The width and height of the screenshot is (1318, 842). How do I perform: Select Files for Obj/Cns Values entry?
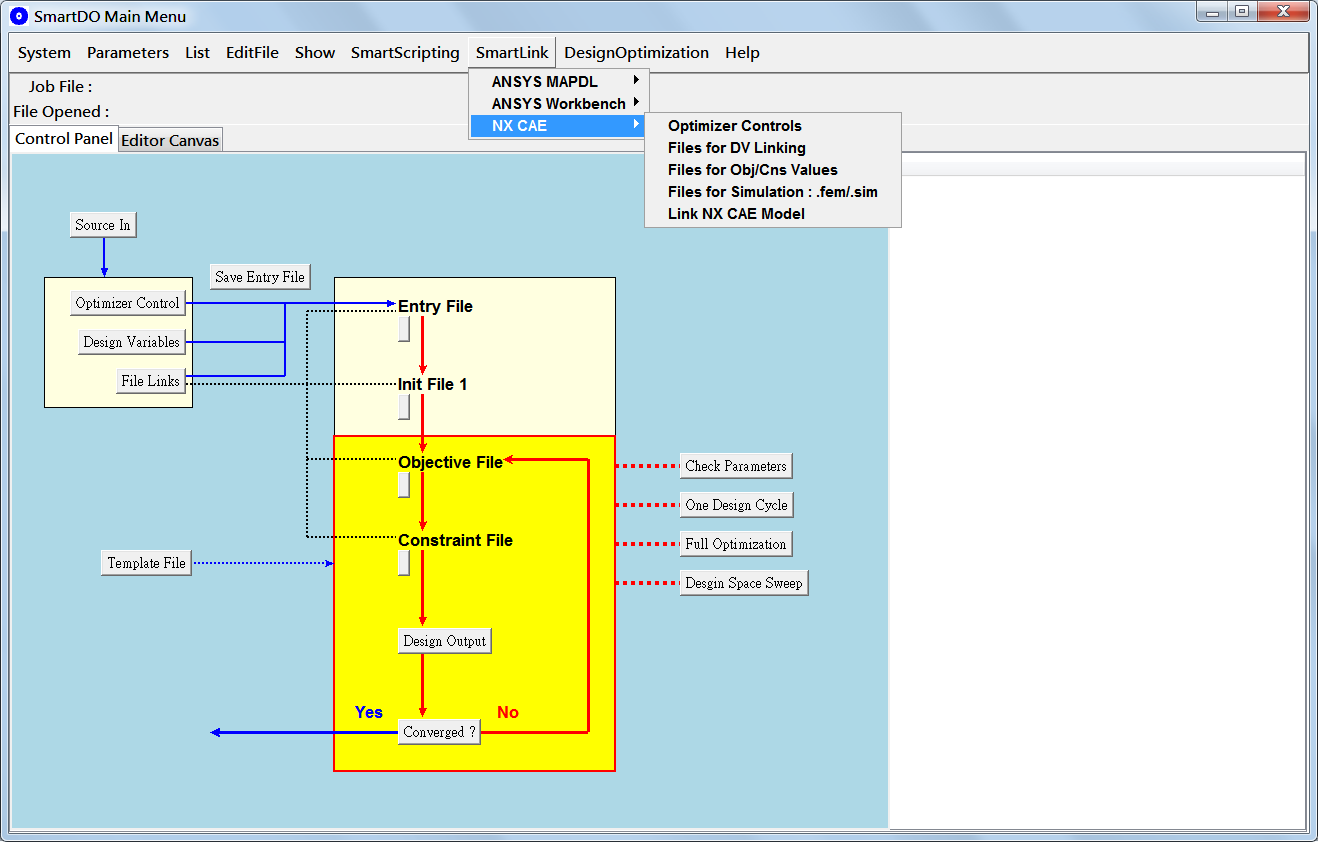click(x=753, y=170)
